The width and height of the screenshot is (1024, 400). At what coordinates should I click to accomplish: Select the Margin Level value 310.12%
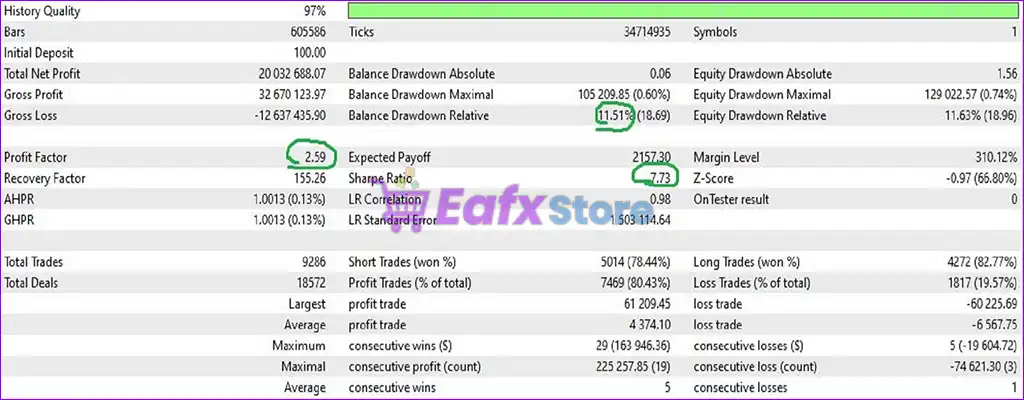(x=996, y=158)
